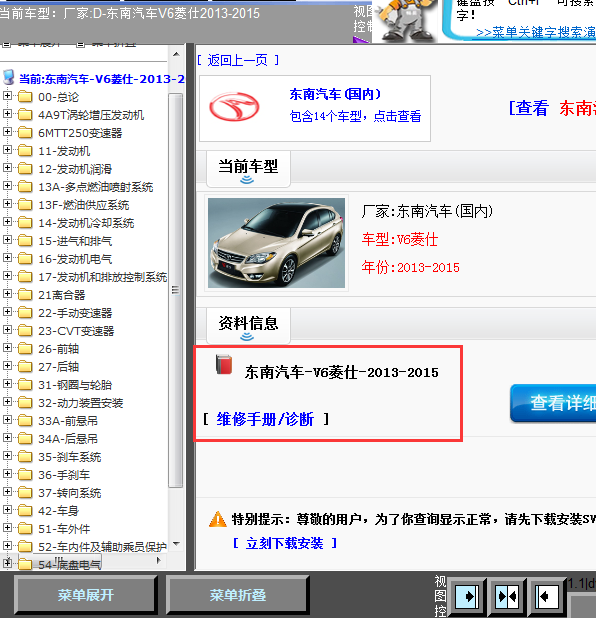
Task: Click the 年份:2013-2015 text
Action: pyautogui.click(x=410, y=268)
